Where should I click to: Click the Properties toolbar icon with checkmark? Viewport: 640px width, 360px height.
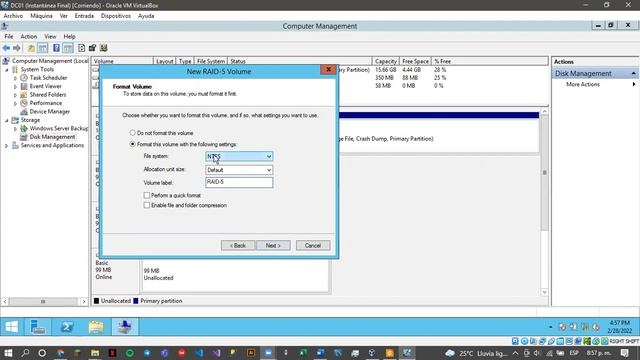click(x=93, y=48)
